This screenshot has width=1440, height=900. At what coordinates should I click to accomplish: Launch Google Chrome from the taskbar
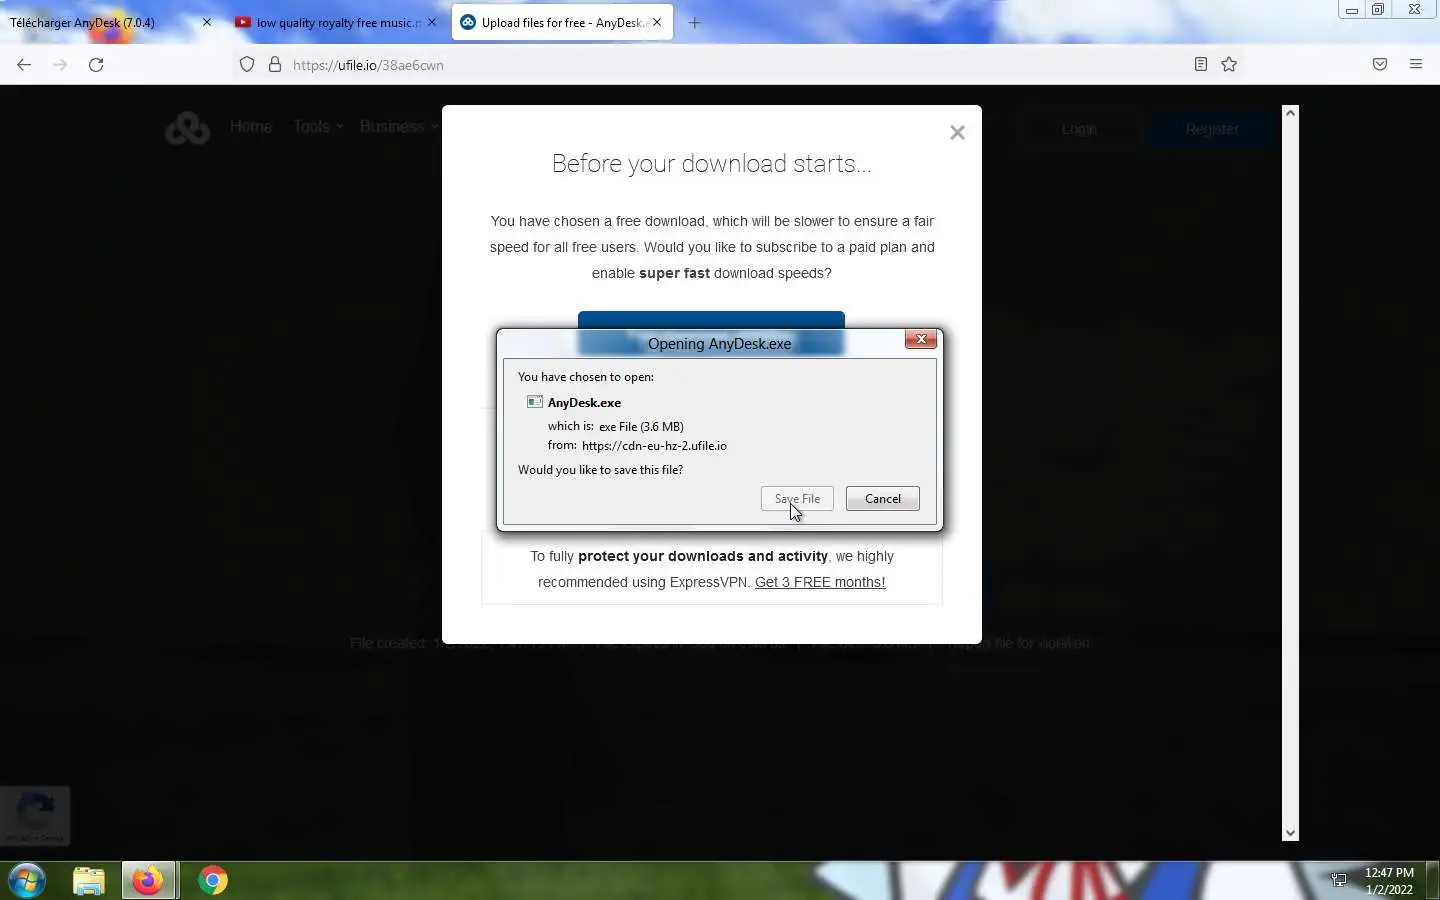pyautogui.click(x=212, y=881)
